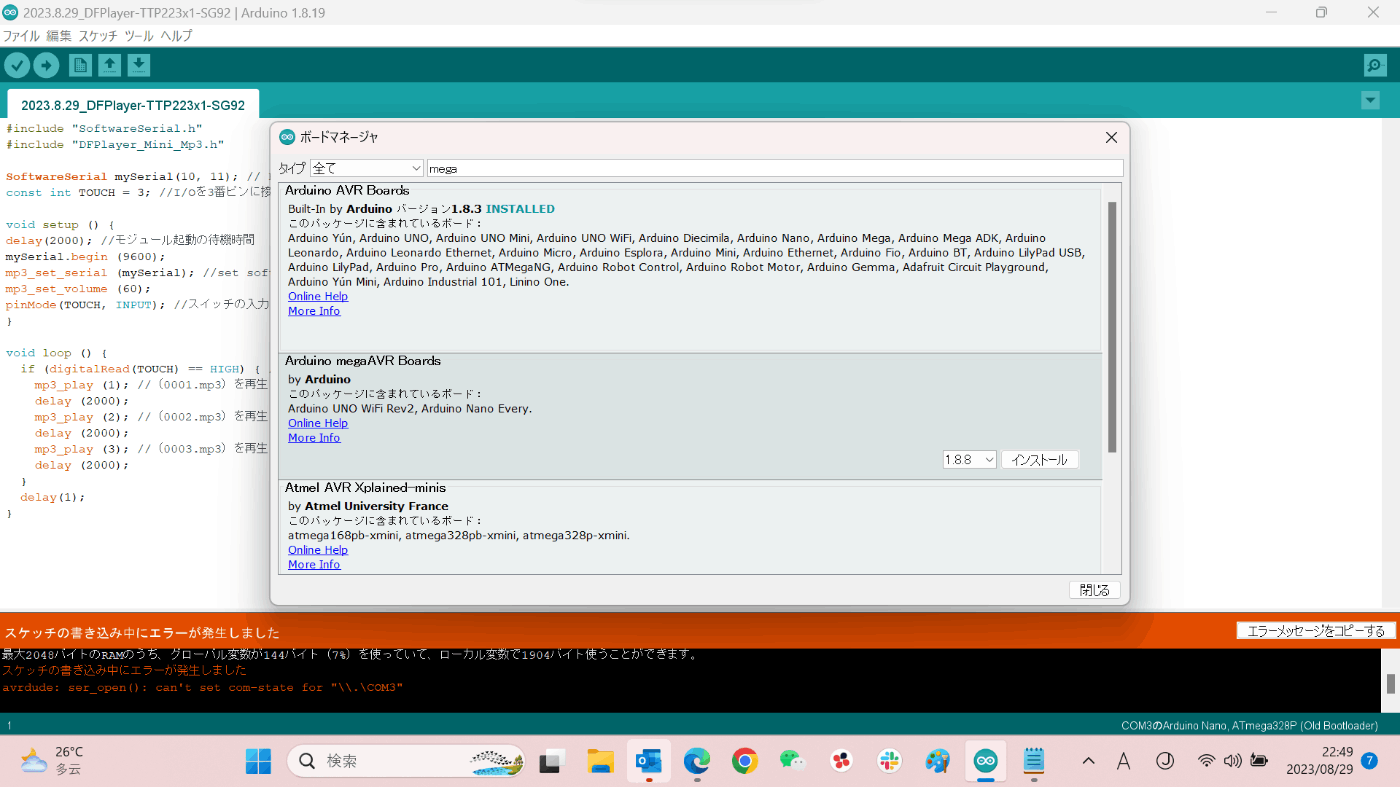Viewport: 1400px width, 787px height.
Task: Click the Verify (checkmark) toolbar button
Action: pos(17,65)
